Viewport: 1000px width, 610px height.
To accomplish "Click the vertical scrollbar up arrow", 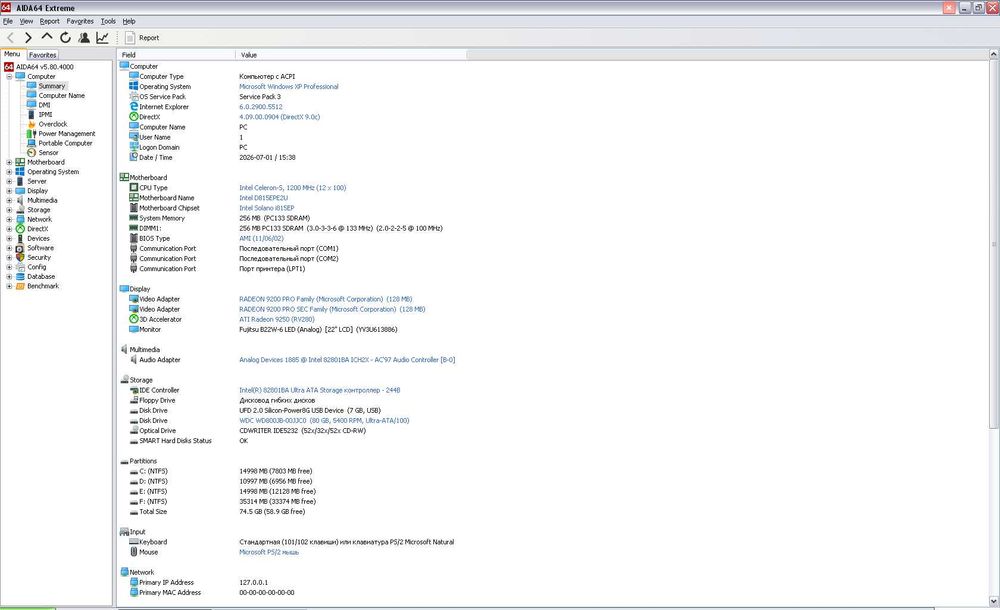I will click(x=994, y=55).
